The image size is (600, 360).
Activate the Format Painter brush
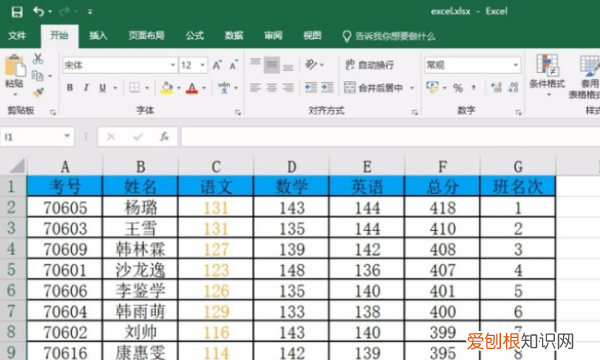pos(38,93)
